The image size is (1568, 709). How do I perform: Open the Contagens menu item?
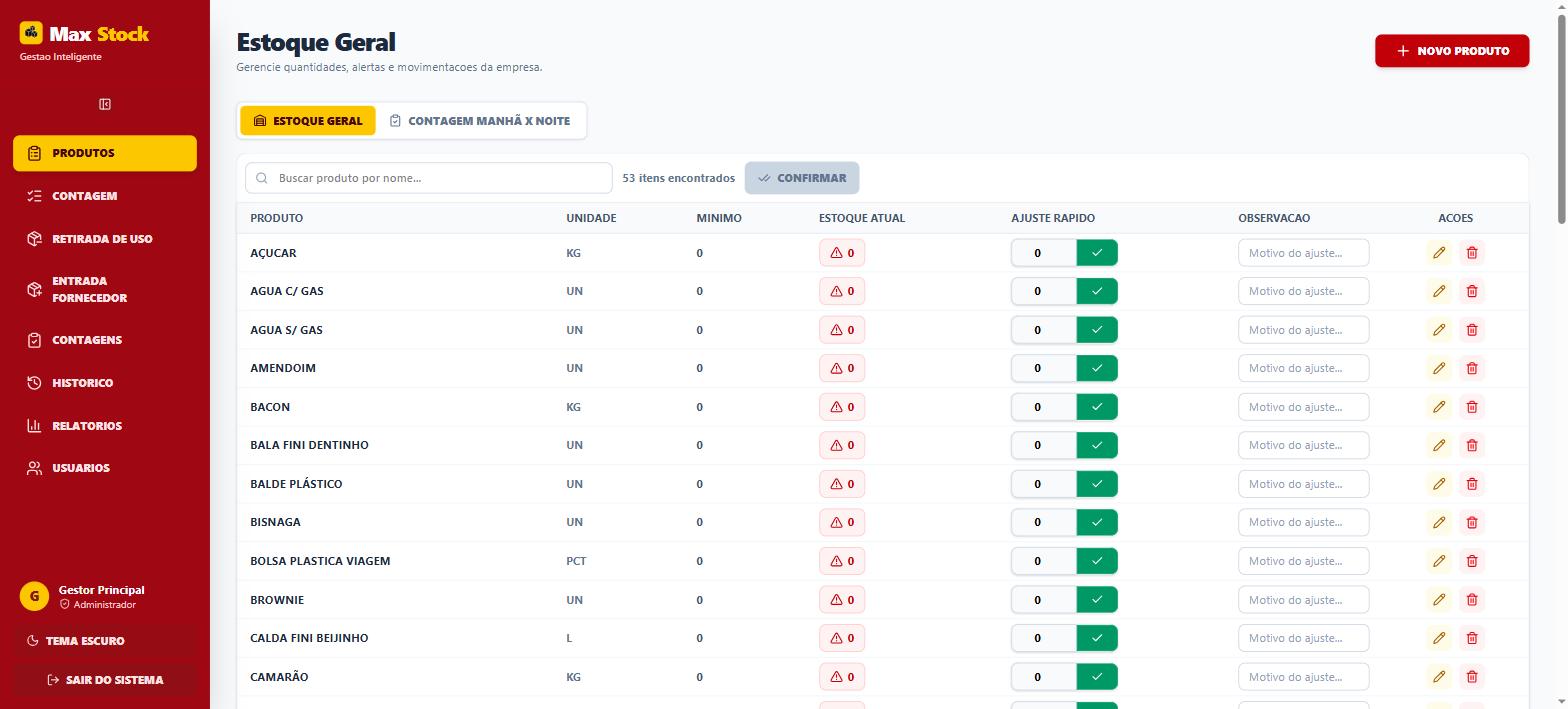tap(105, 340)
